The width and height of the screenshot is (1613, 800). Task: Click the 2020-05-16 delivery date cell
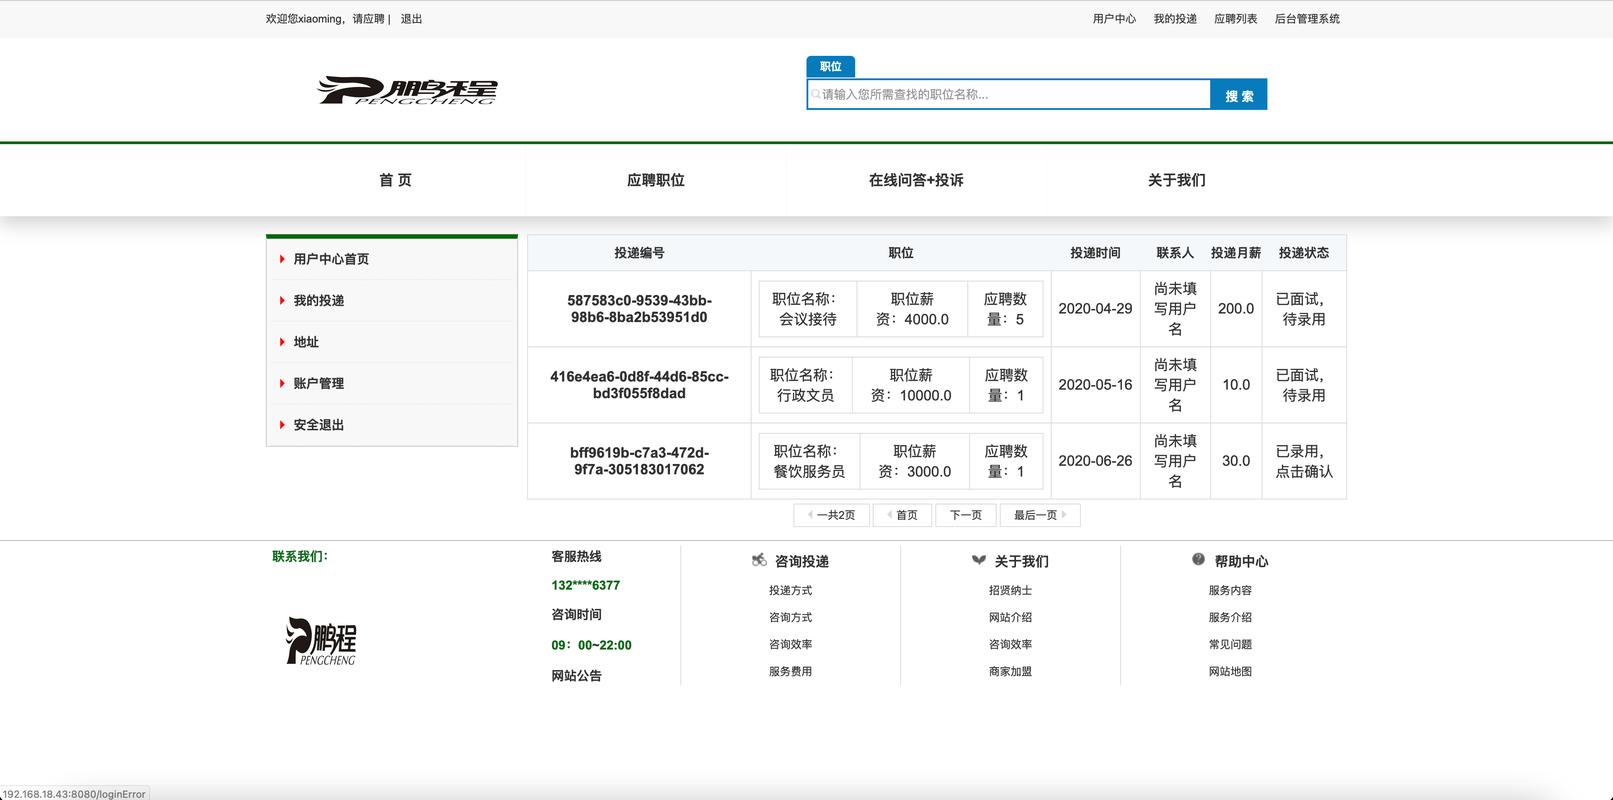[x=1095, y=385]
